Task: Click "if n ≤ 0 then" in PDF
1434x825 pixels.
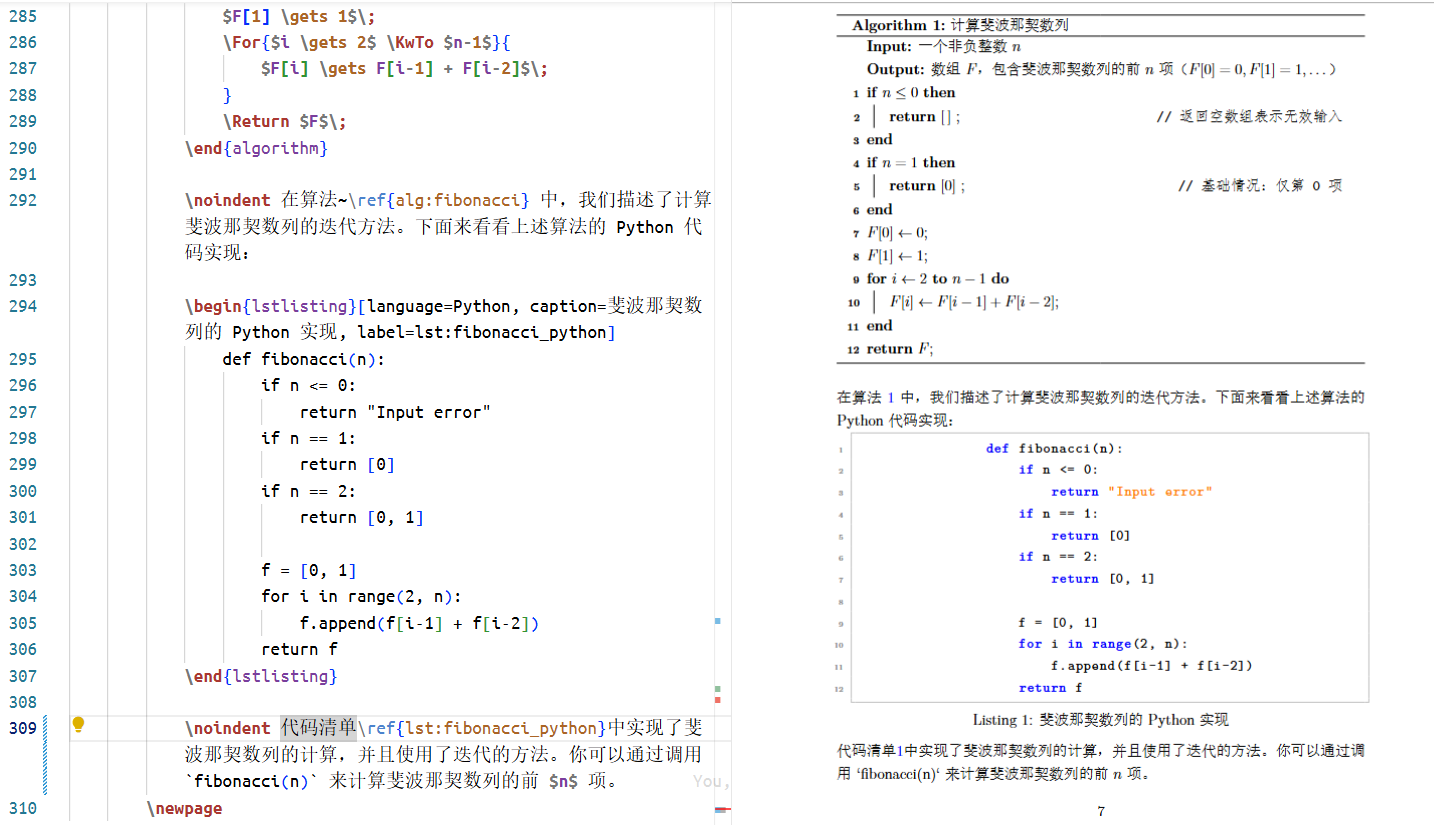Action: [911, 93]
